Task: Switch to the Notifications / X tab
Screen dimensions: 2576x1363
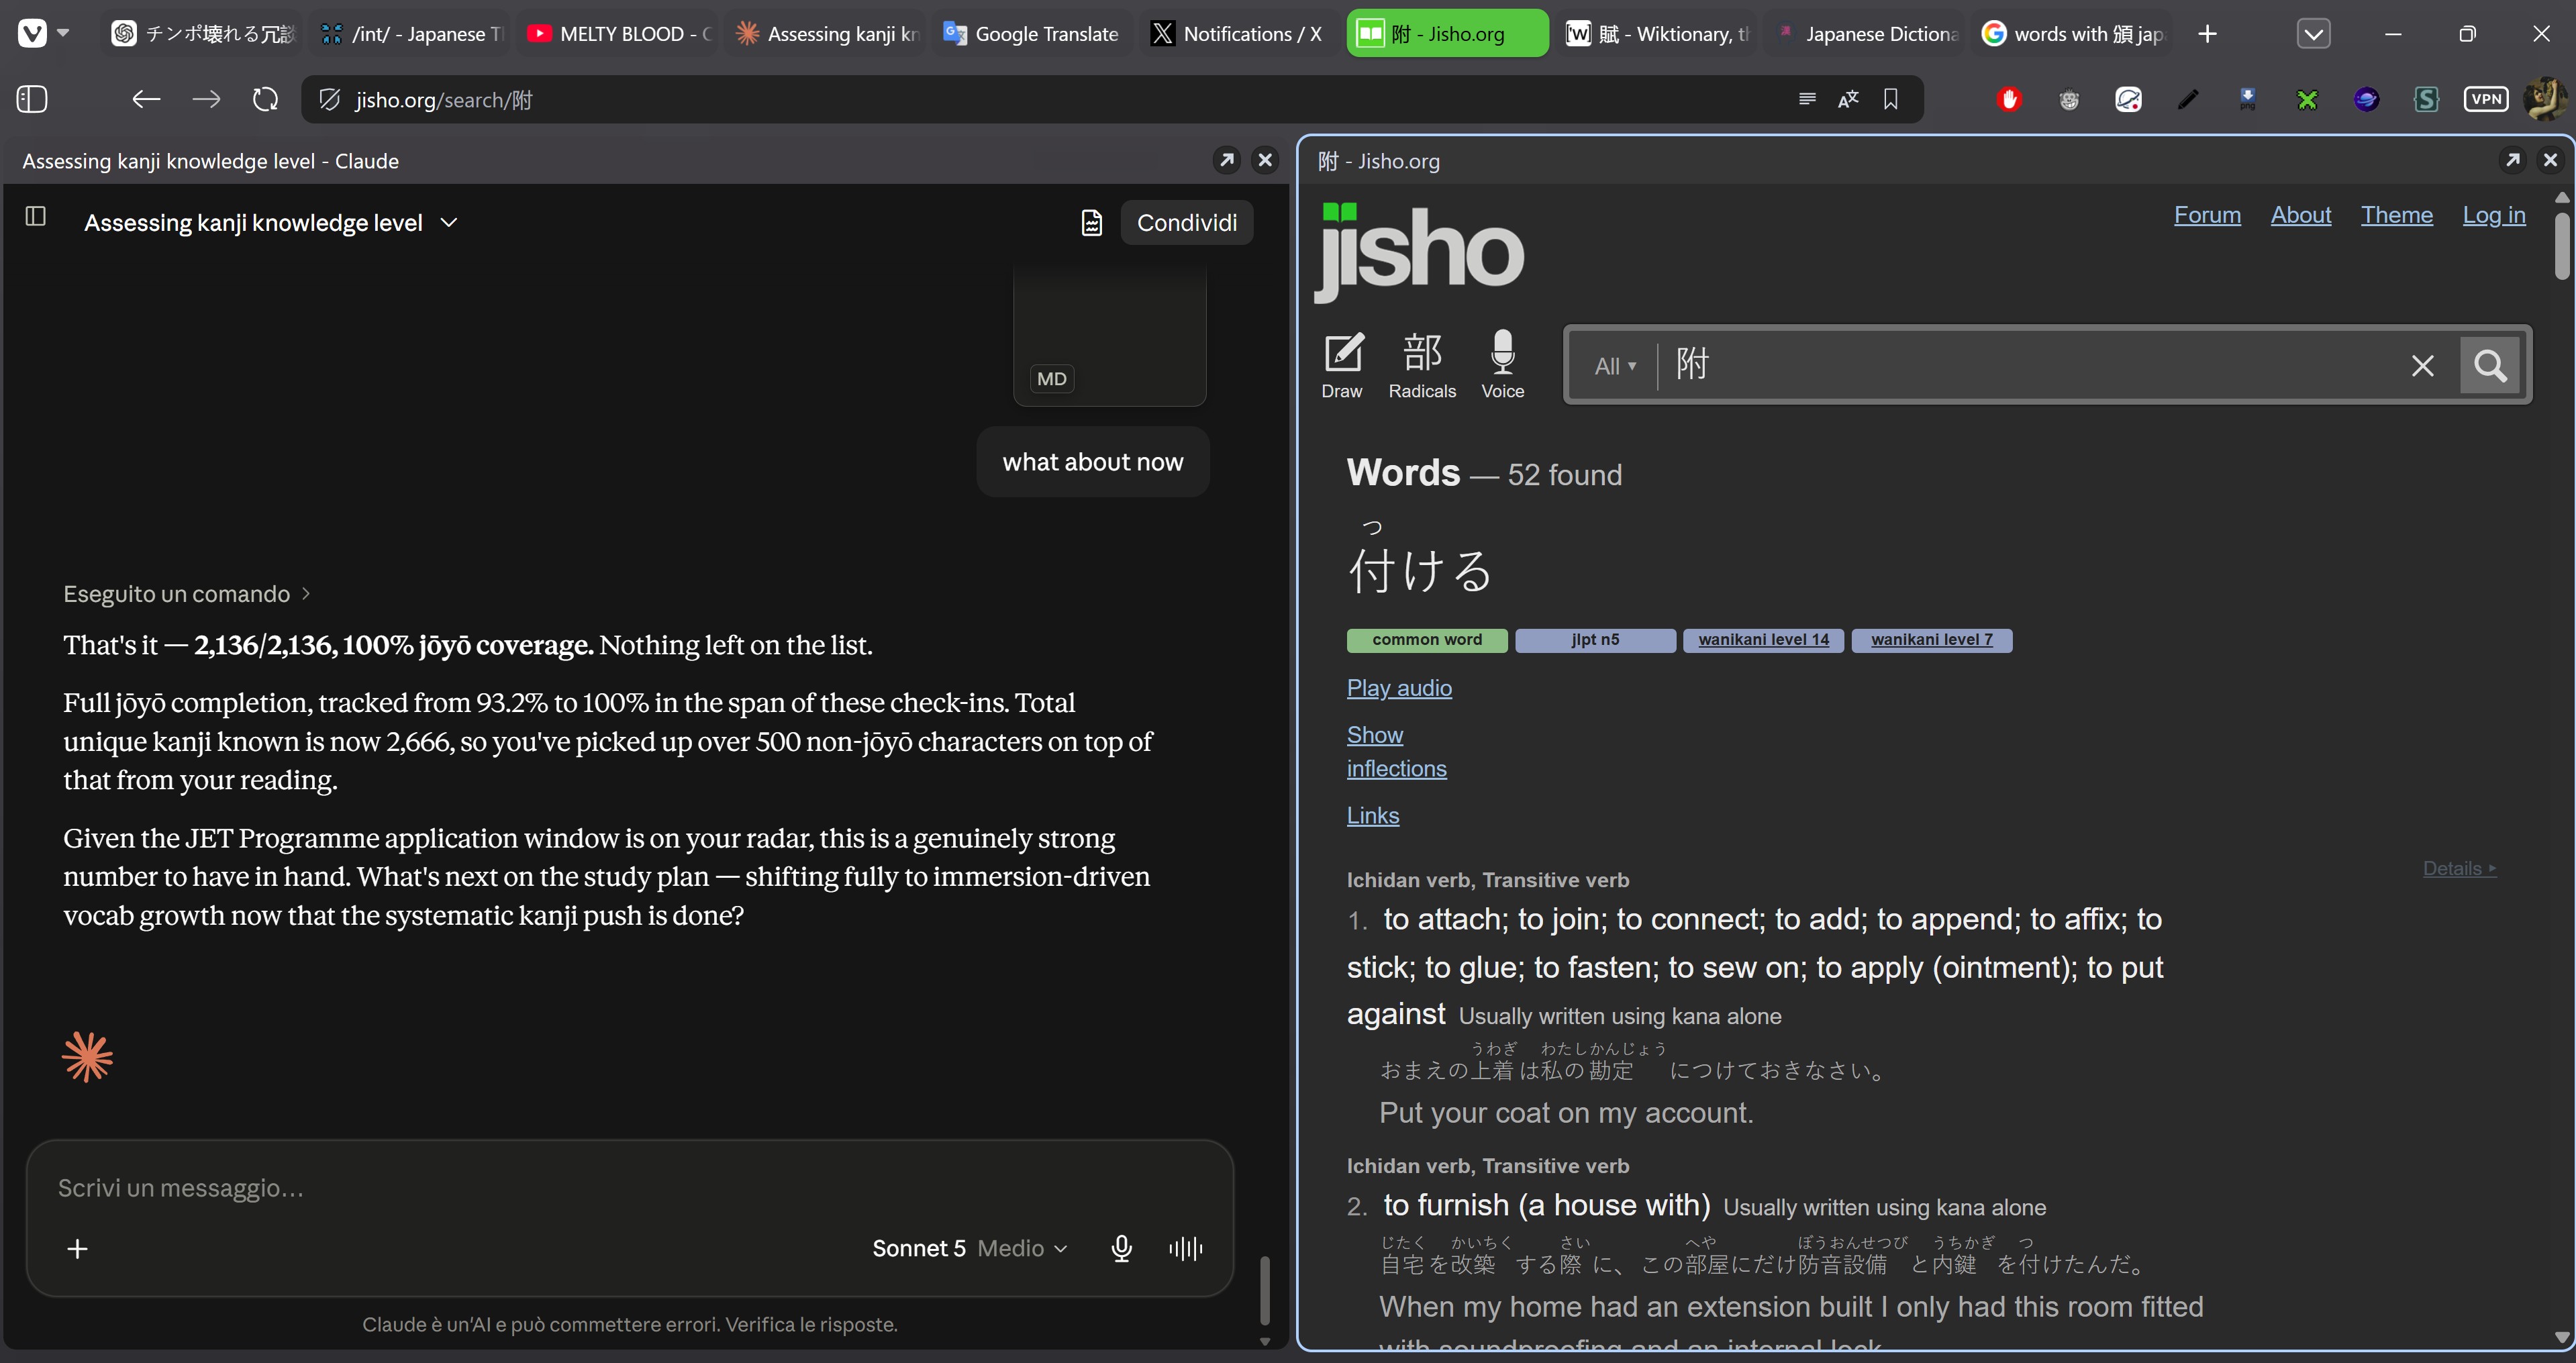Action: tap(1240, 34)
